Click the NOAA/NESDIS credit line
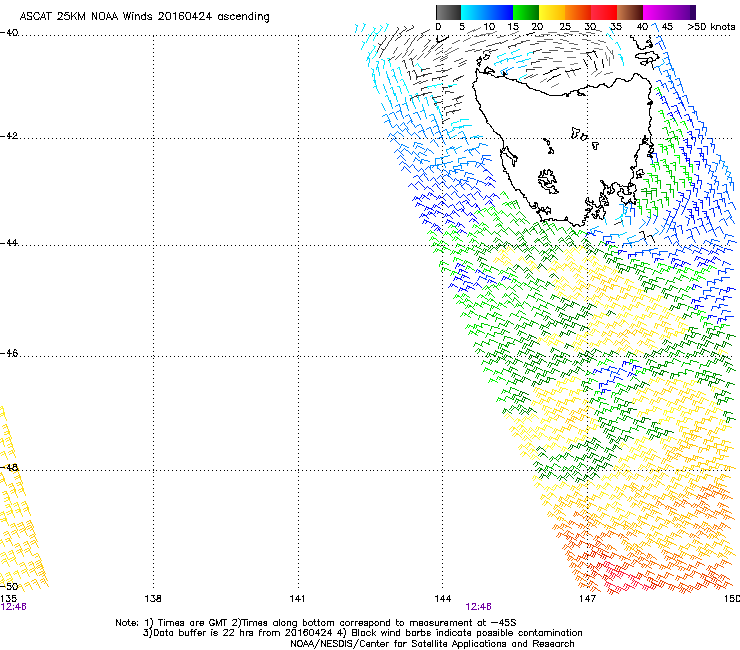The height and width of the screenshot is (650, 740). [432, 644]
